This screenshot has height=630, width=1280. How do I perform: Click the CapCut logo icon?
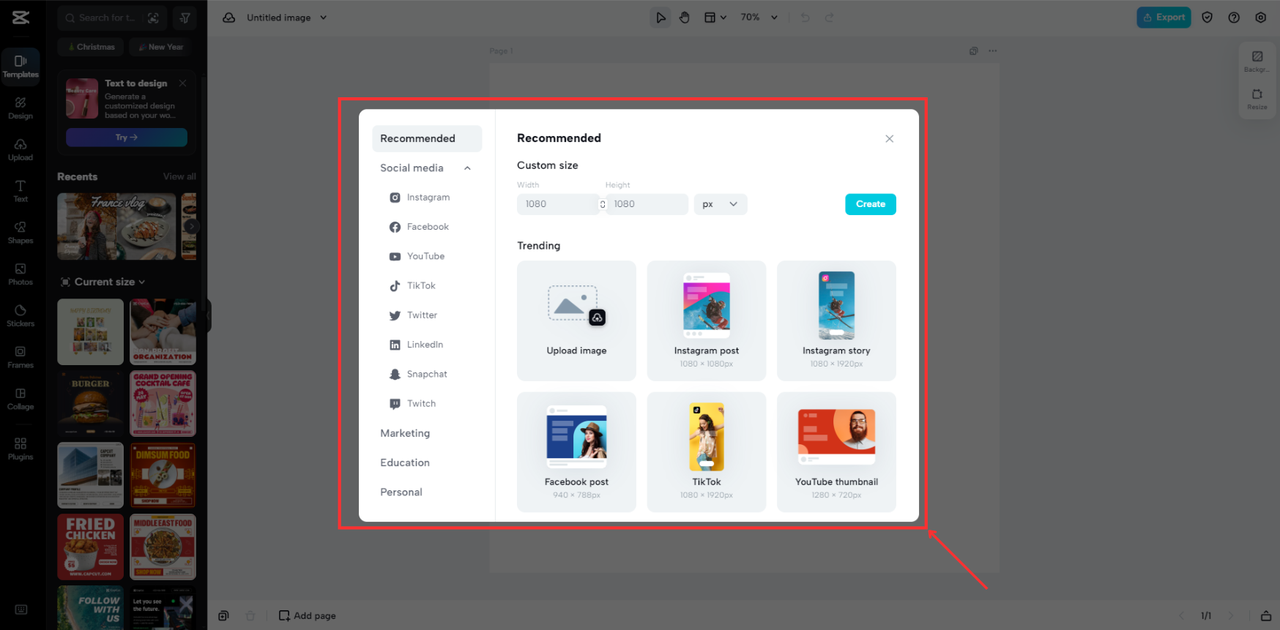point(20,17)
